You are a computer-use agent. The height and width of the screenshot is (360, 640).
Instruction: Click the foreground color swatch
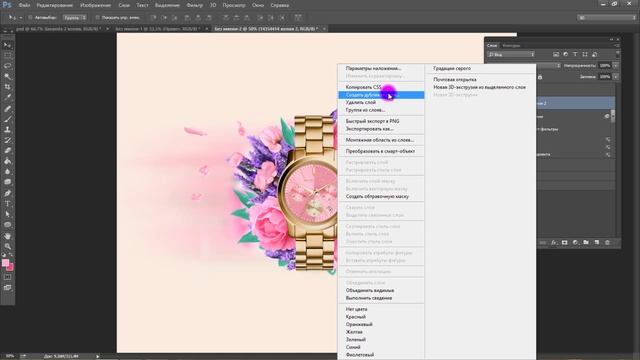(x=5, y=263)
